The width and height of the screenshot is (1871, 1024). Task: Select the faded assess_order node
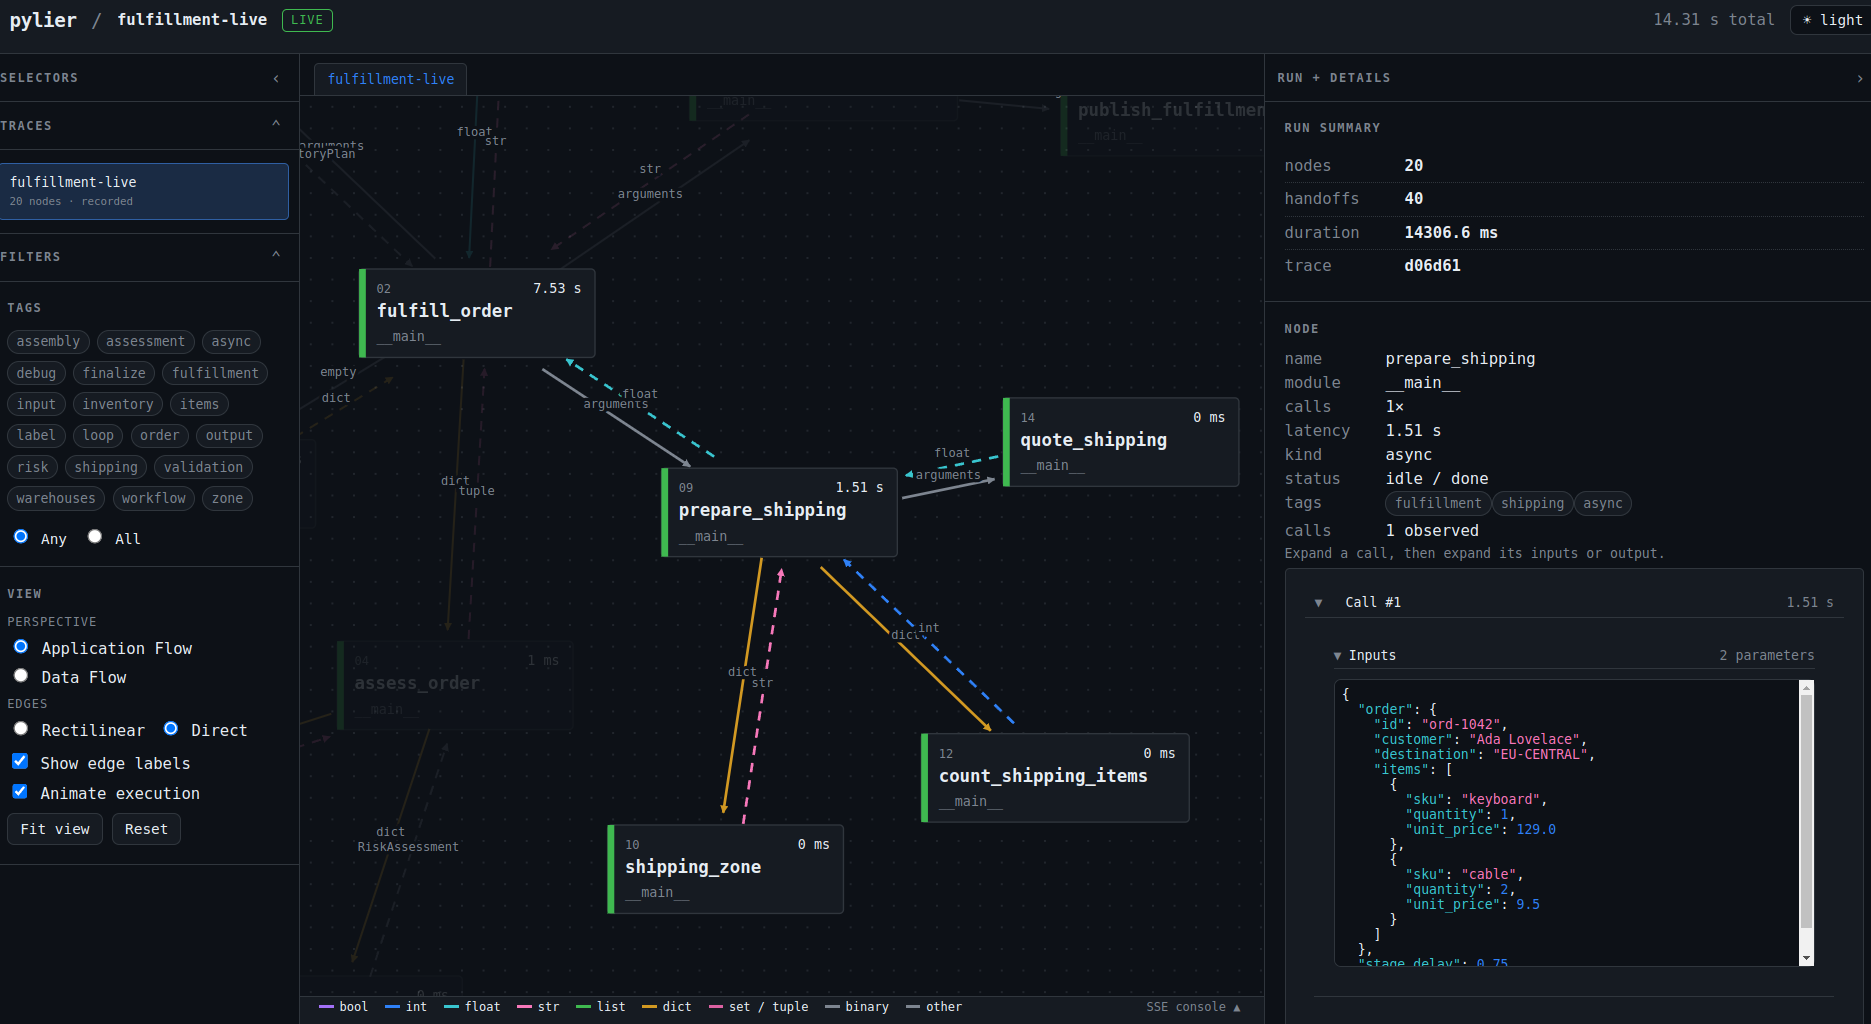[455, 685]
